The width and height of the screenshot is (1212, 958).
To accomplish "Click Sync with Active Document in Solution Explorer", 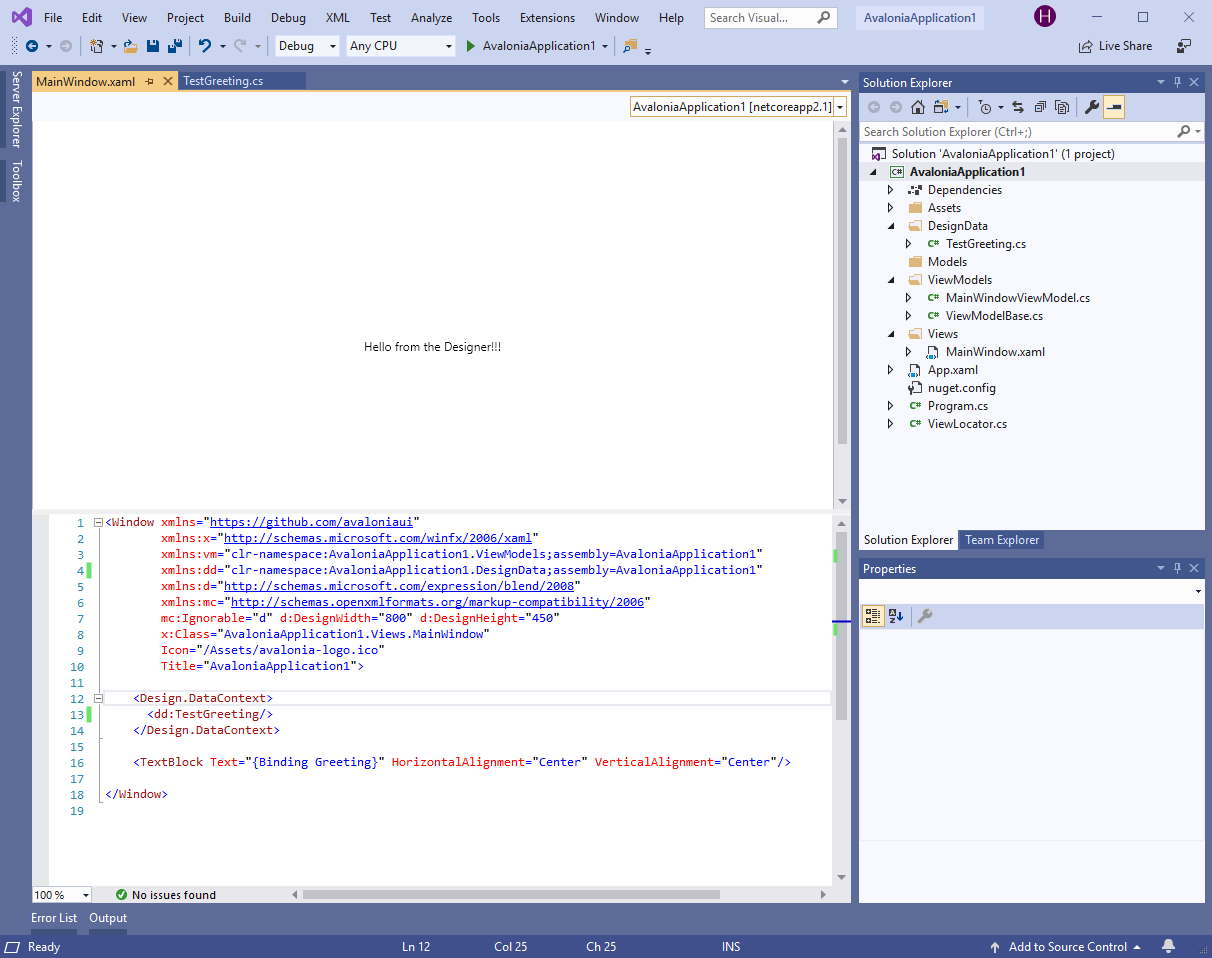I will click(x=1018, y=107).
